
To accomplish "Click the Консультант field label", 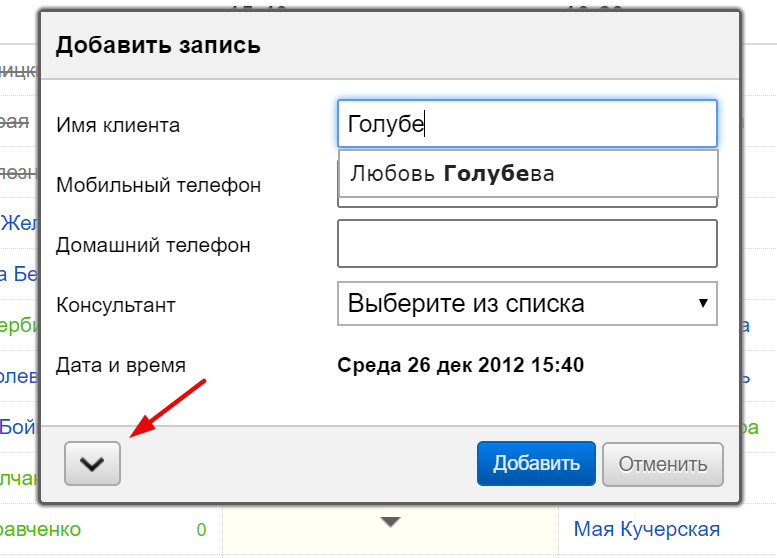I will tap(116, 304).
